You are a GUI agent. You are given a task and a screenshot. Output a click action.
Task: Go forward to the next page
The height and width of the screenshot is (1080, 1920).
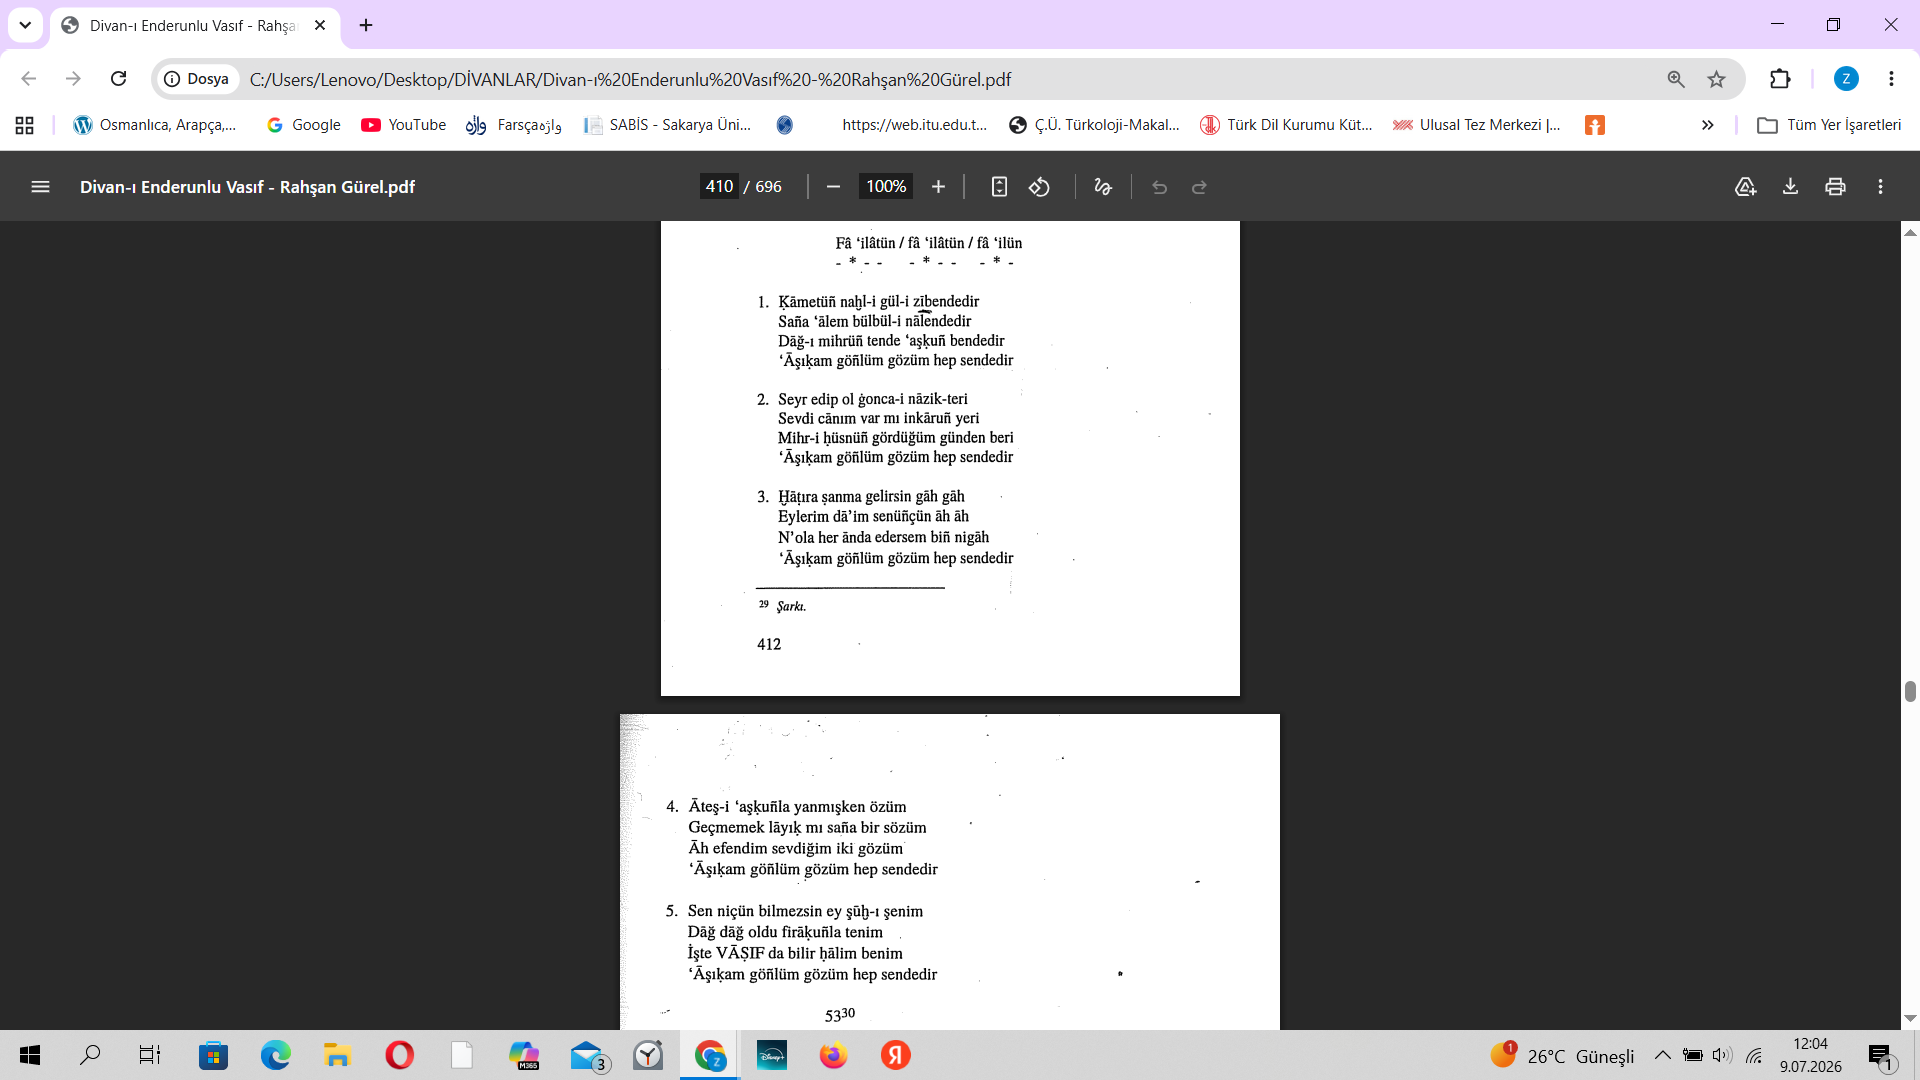pyautogui.click(x=73, y=79)
